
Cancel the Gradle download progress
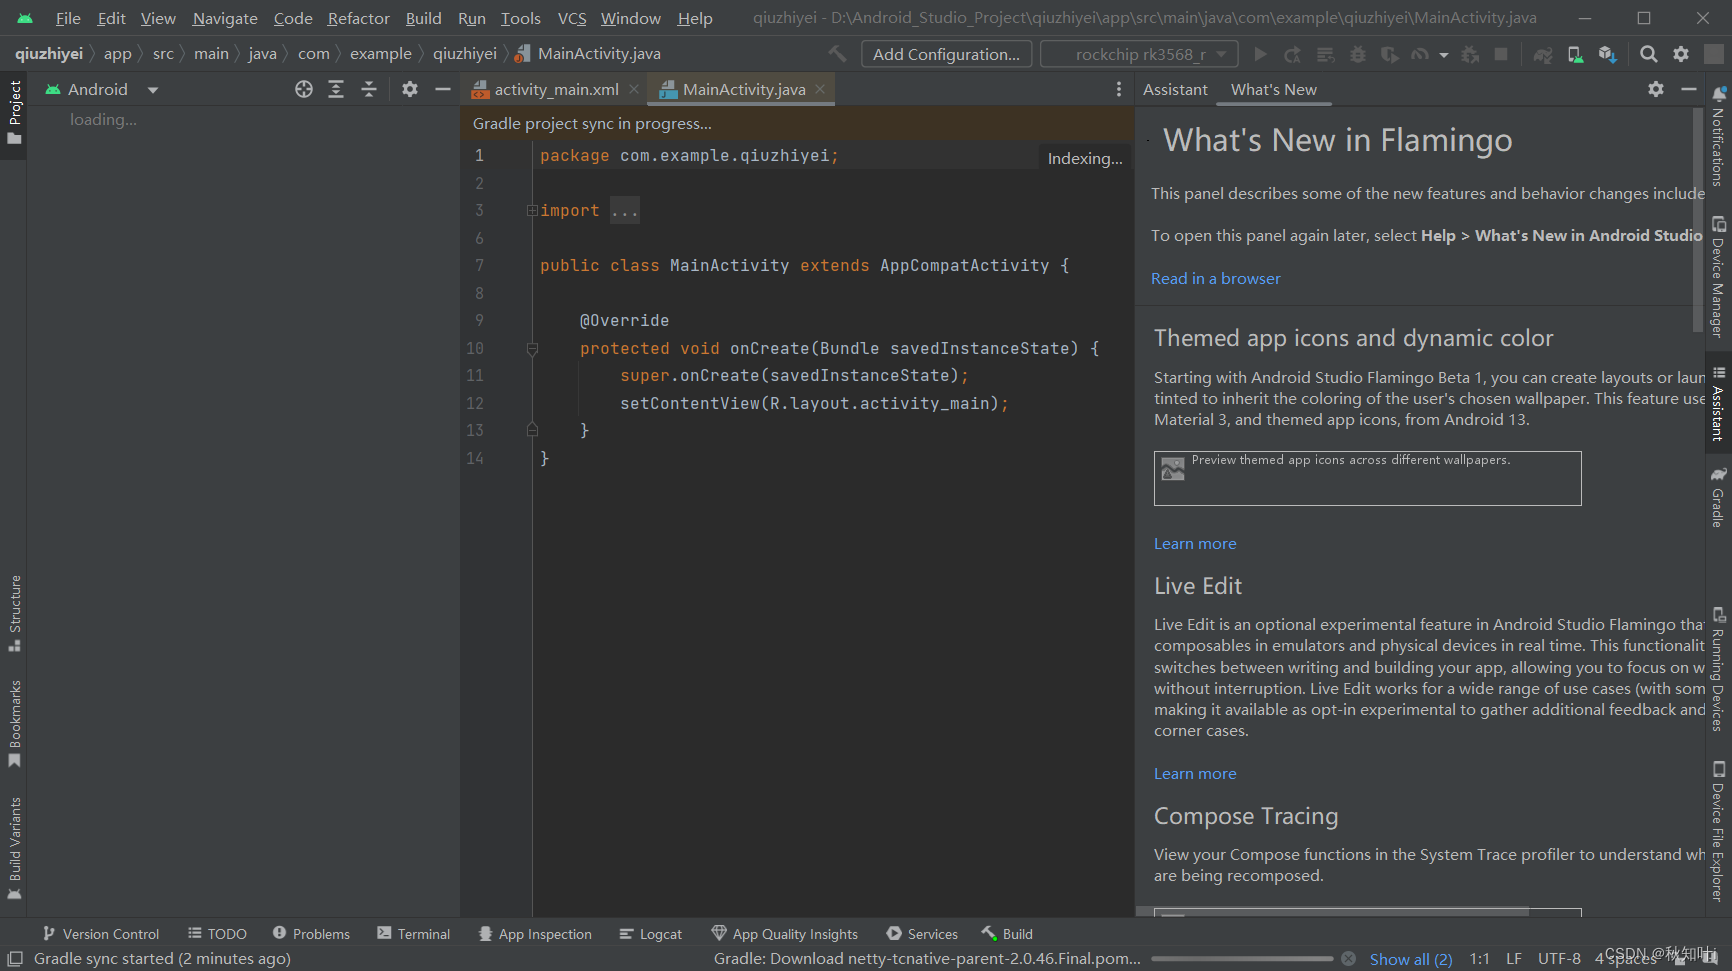tap(1348, 959)
